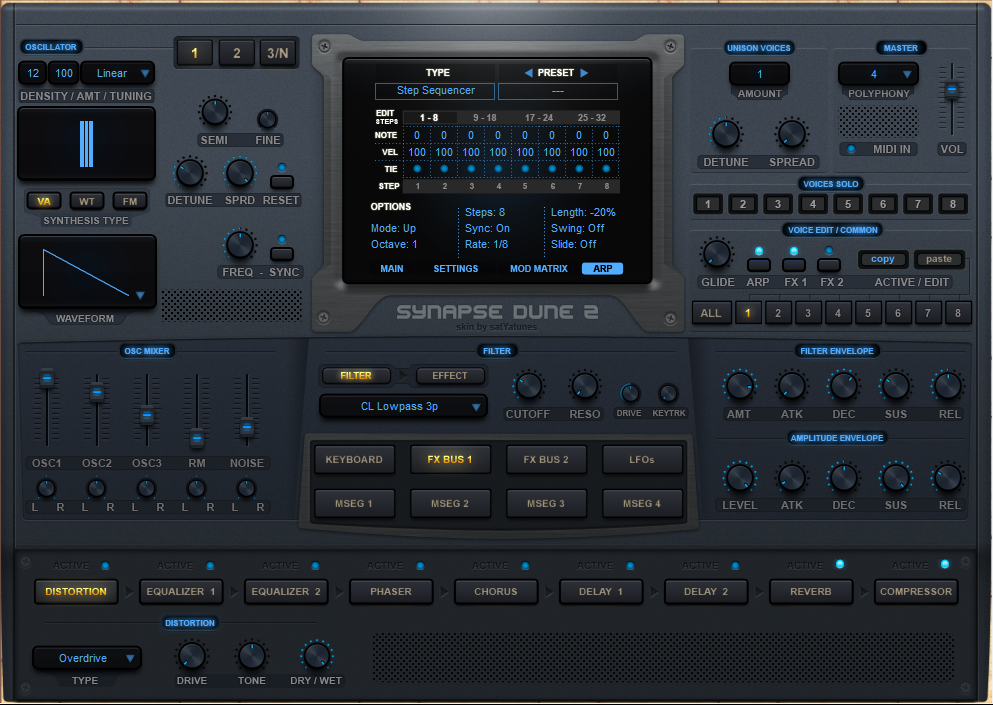Open the MSEG 2 panel button

pos(450,504)
